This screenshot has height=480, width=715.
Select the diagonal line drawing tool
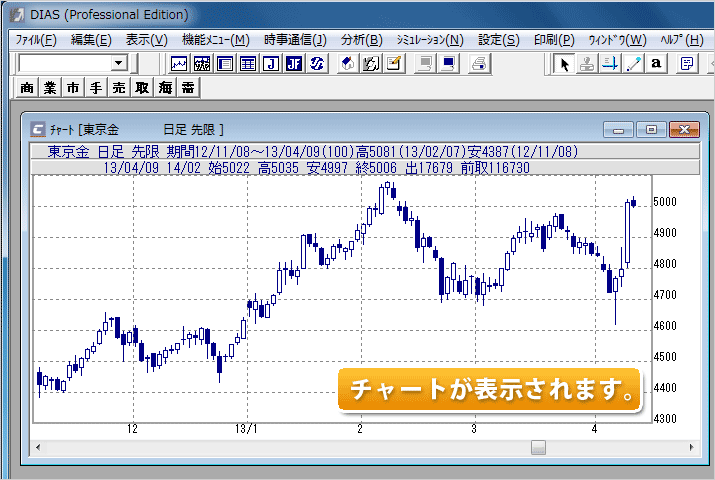(633, 64)
